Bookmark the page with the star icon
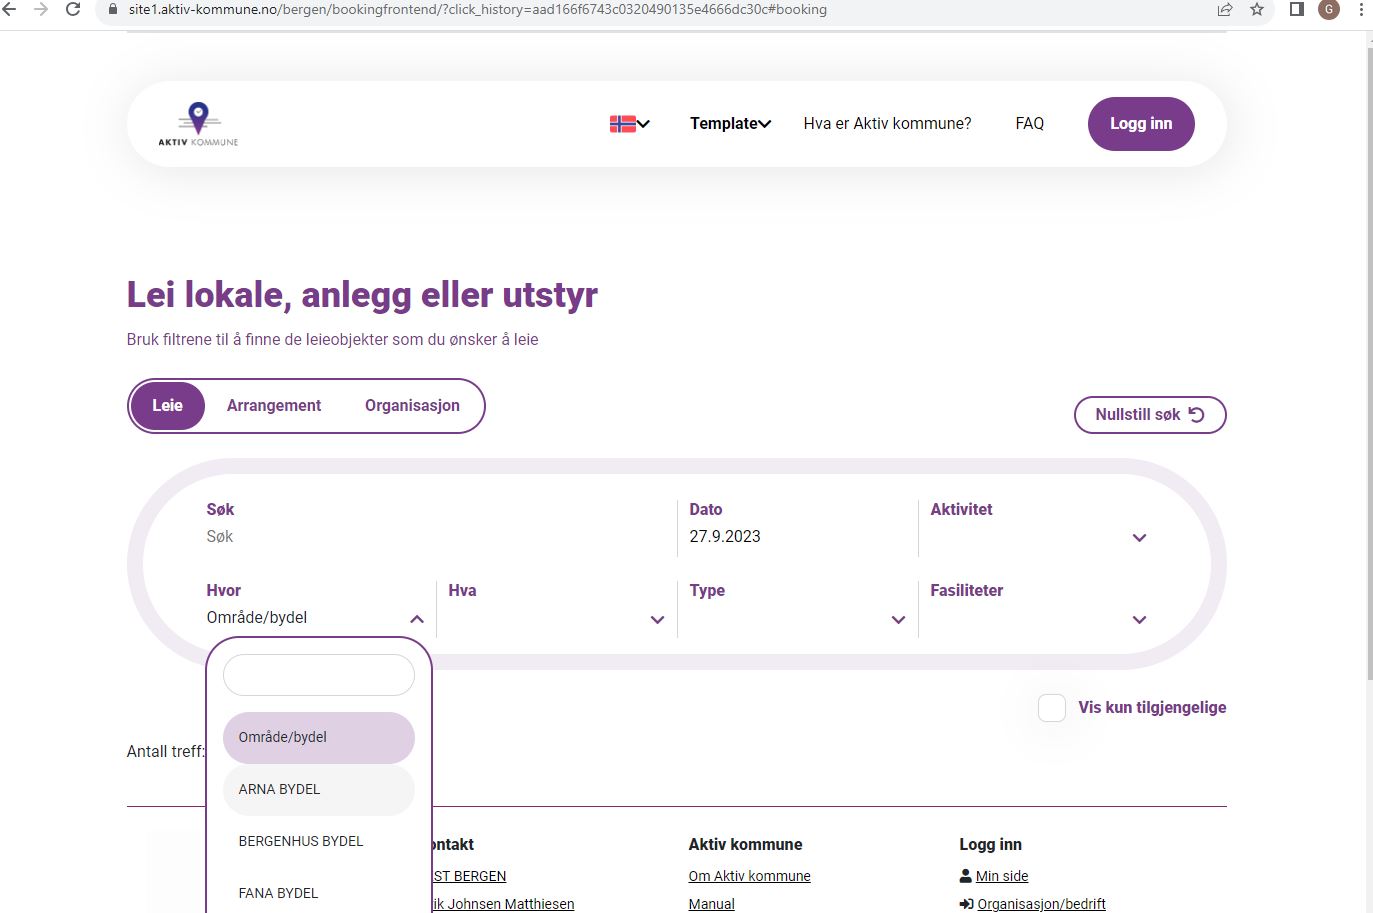 (x=1255, y=10)
